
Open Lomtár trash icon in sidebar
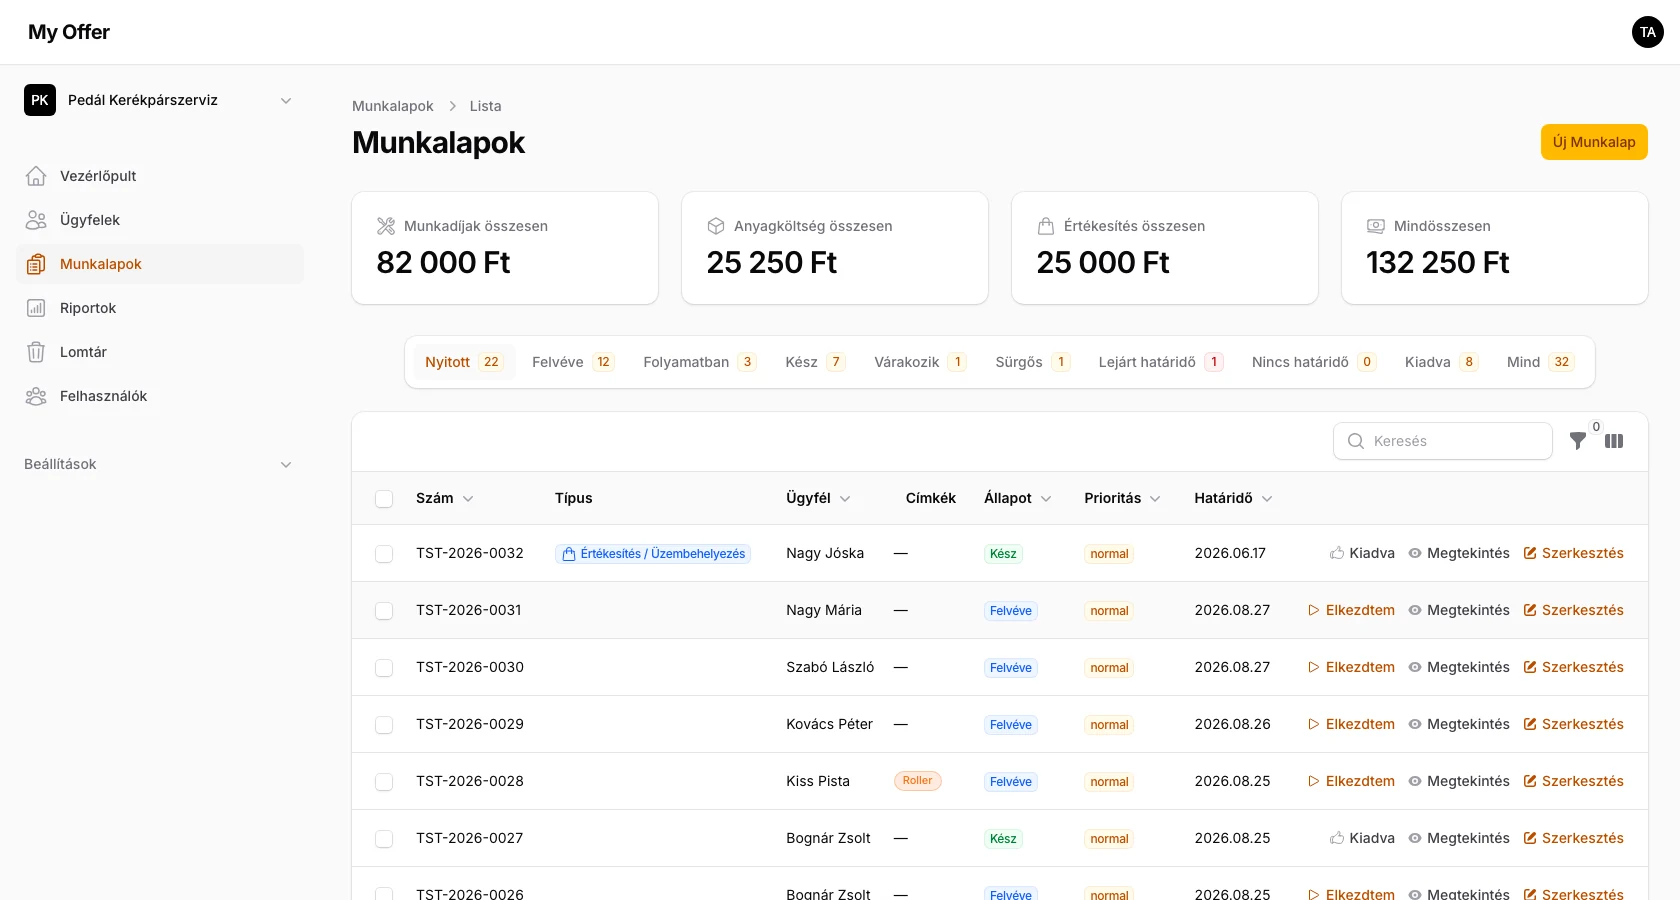pos(36,352)
